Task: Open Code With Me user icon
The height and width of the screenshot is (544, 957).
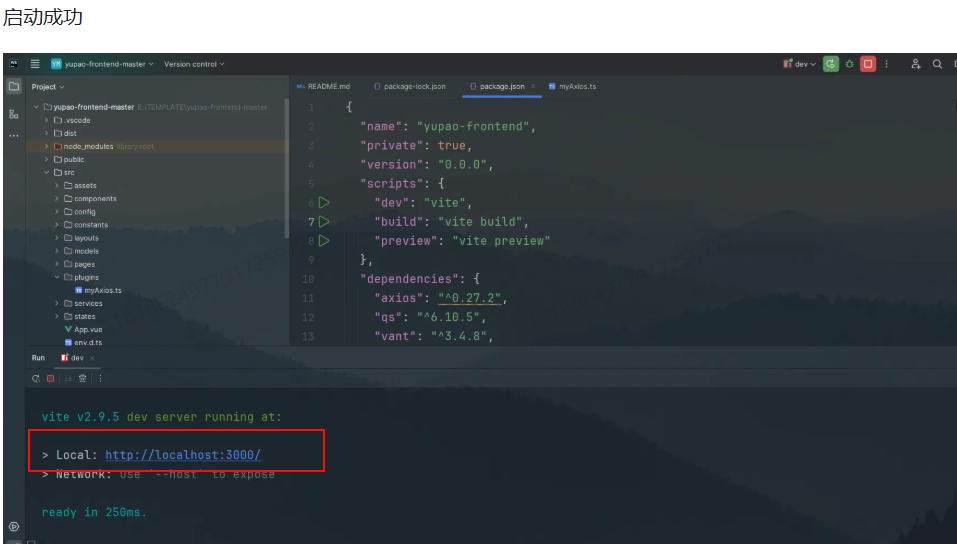Action: [x=915, y=63]
